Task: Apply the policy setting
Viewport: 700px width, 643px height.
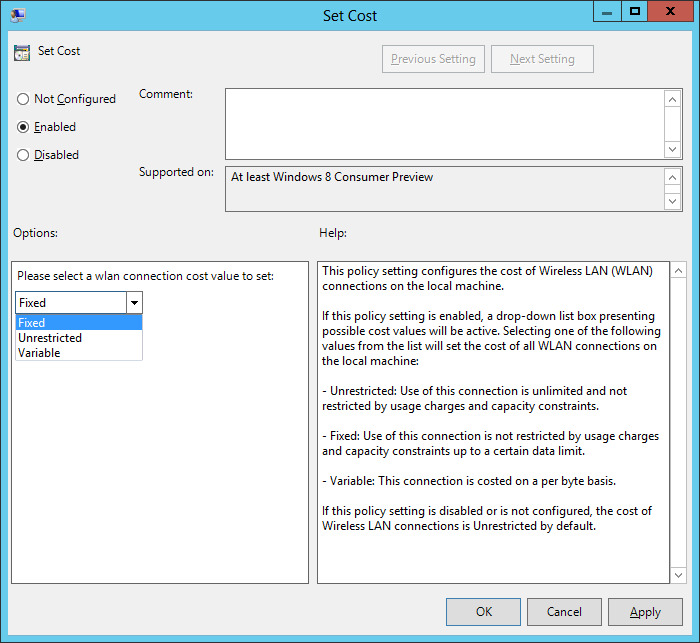Action: point(645,612)
